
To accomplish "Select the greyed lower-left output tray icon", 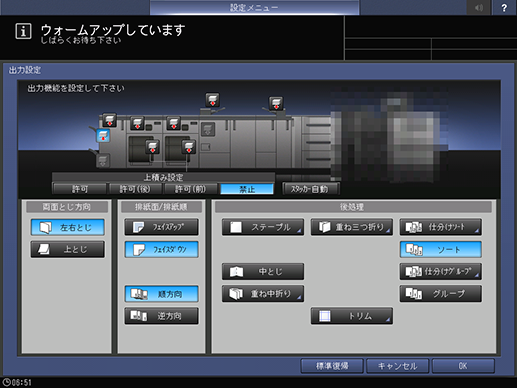I will (103, 161).
